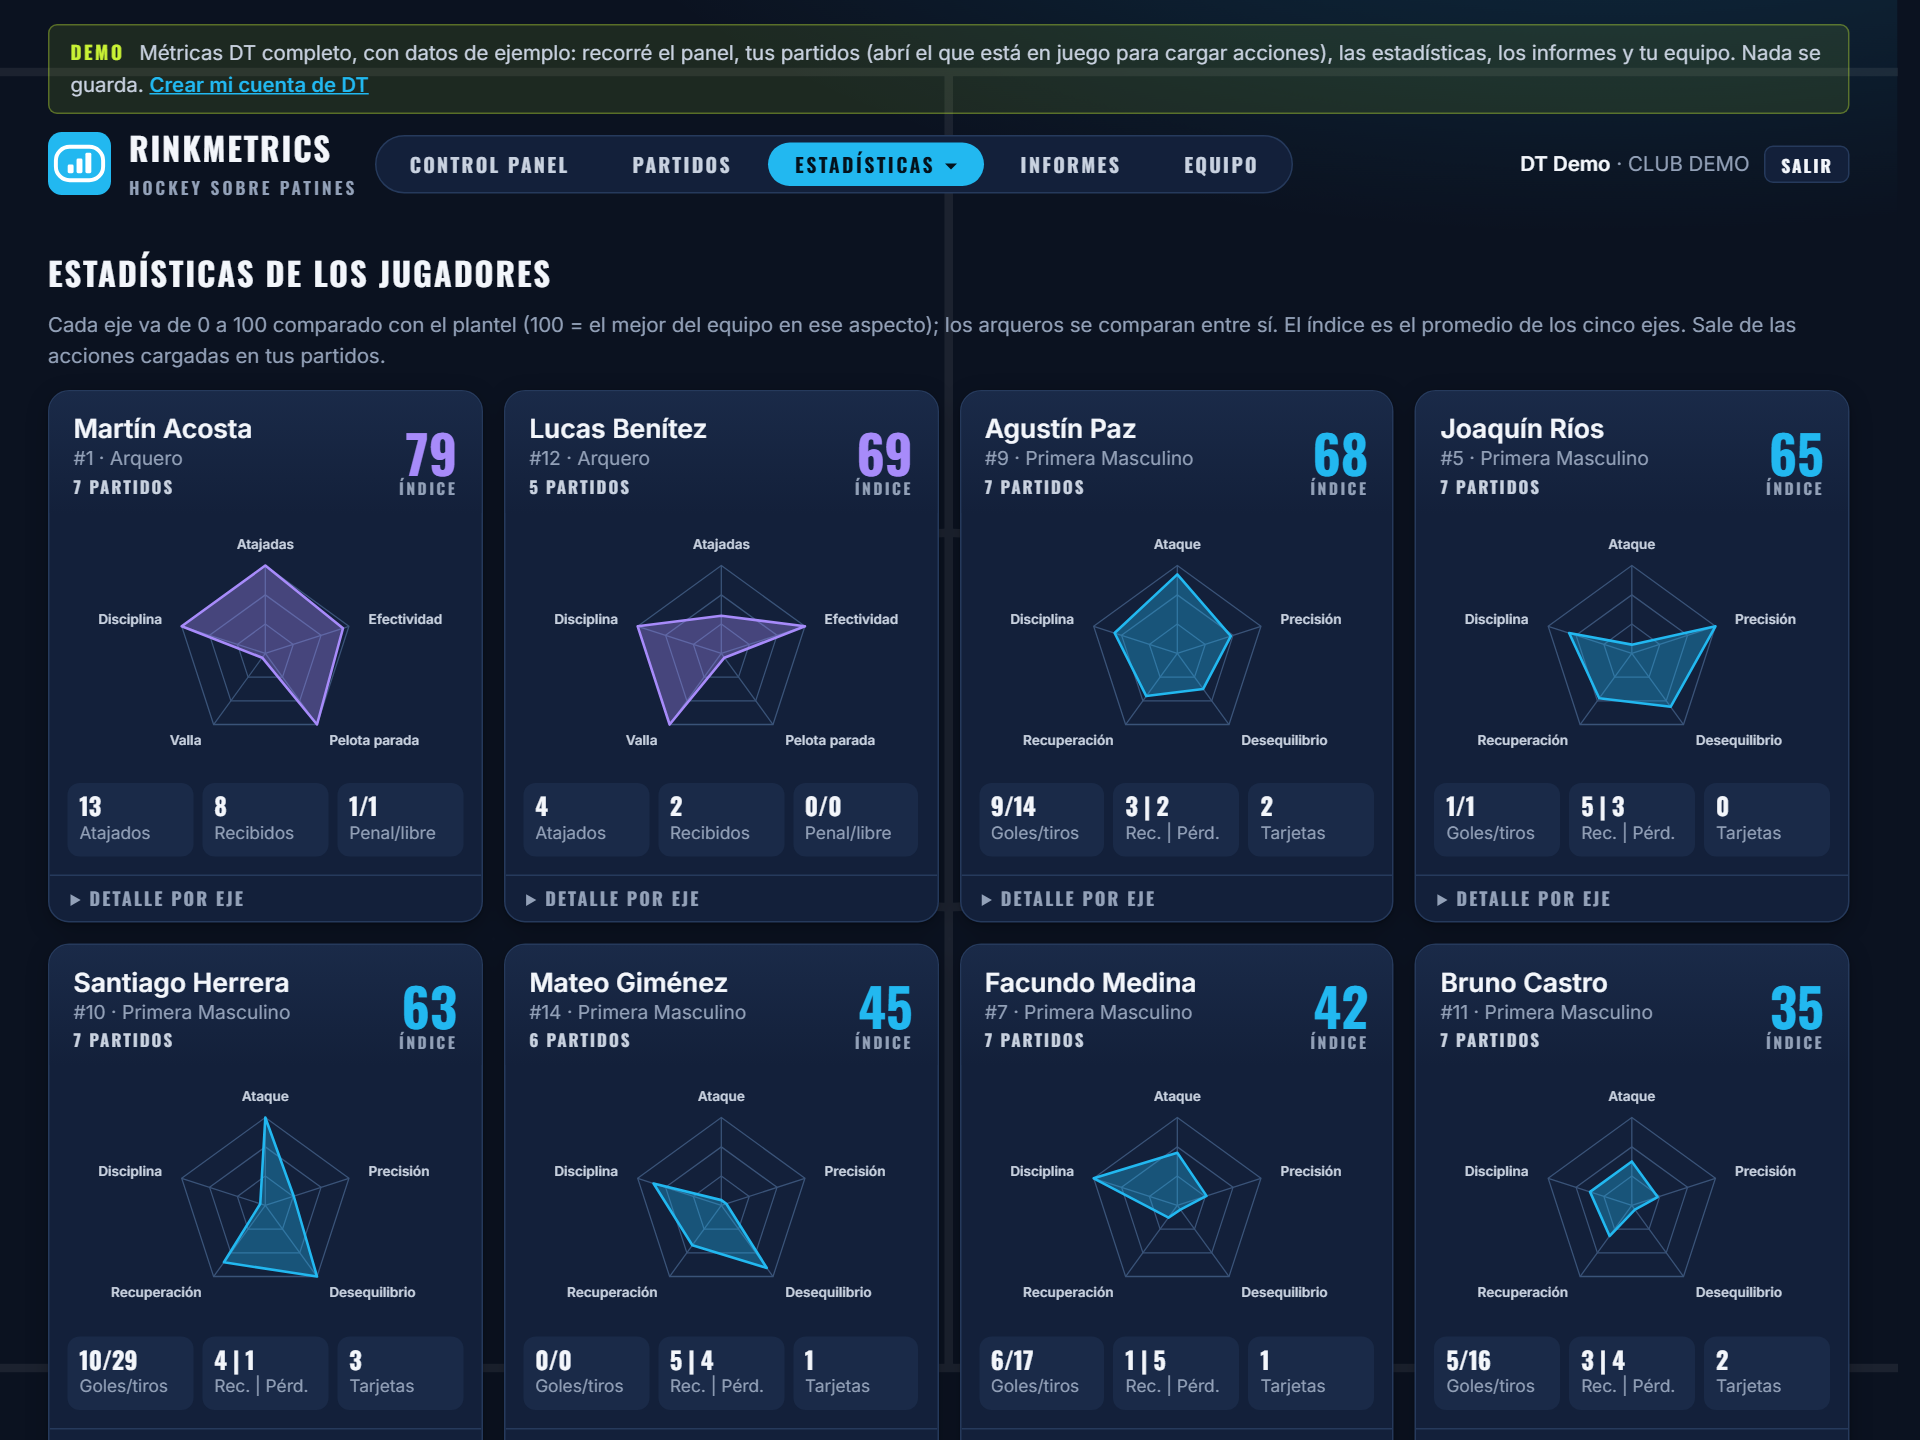Click the 10/29 Goles/tiros stat box

coord(130,1373)
